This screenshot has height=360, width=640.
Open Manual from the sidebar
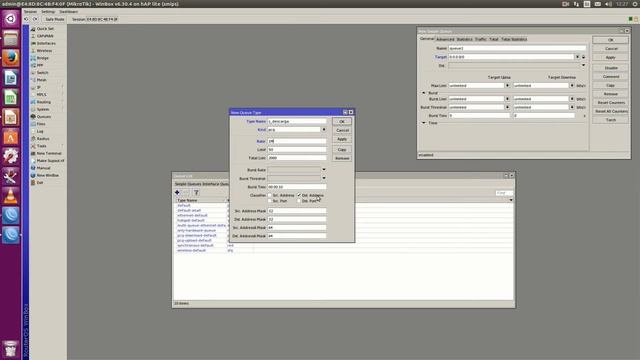coord(43,168)
